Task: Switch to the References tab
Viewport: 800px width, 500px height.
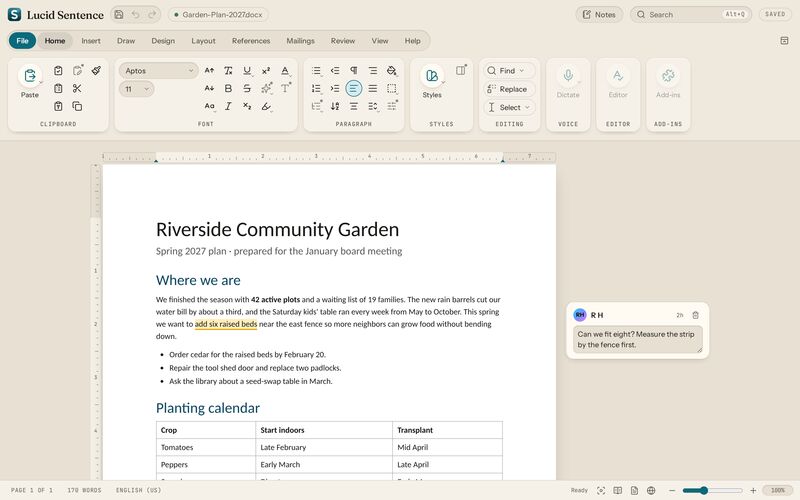Action: tap(251, 41)
